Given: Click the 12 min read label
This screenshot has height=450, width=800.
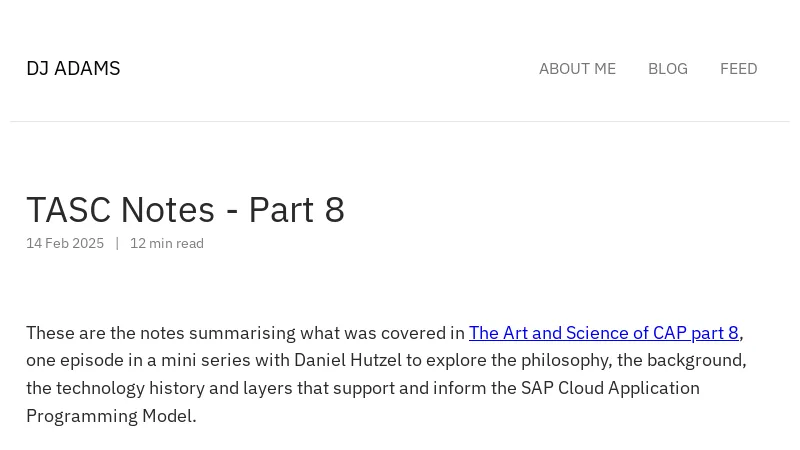Looking at the screenshot, I should [167, 243].
